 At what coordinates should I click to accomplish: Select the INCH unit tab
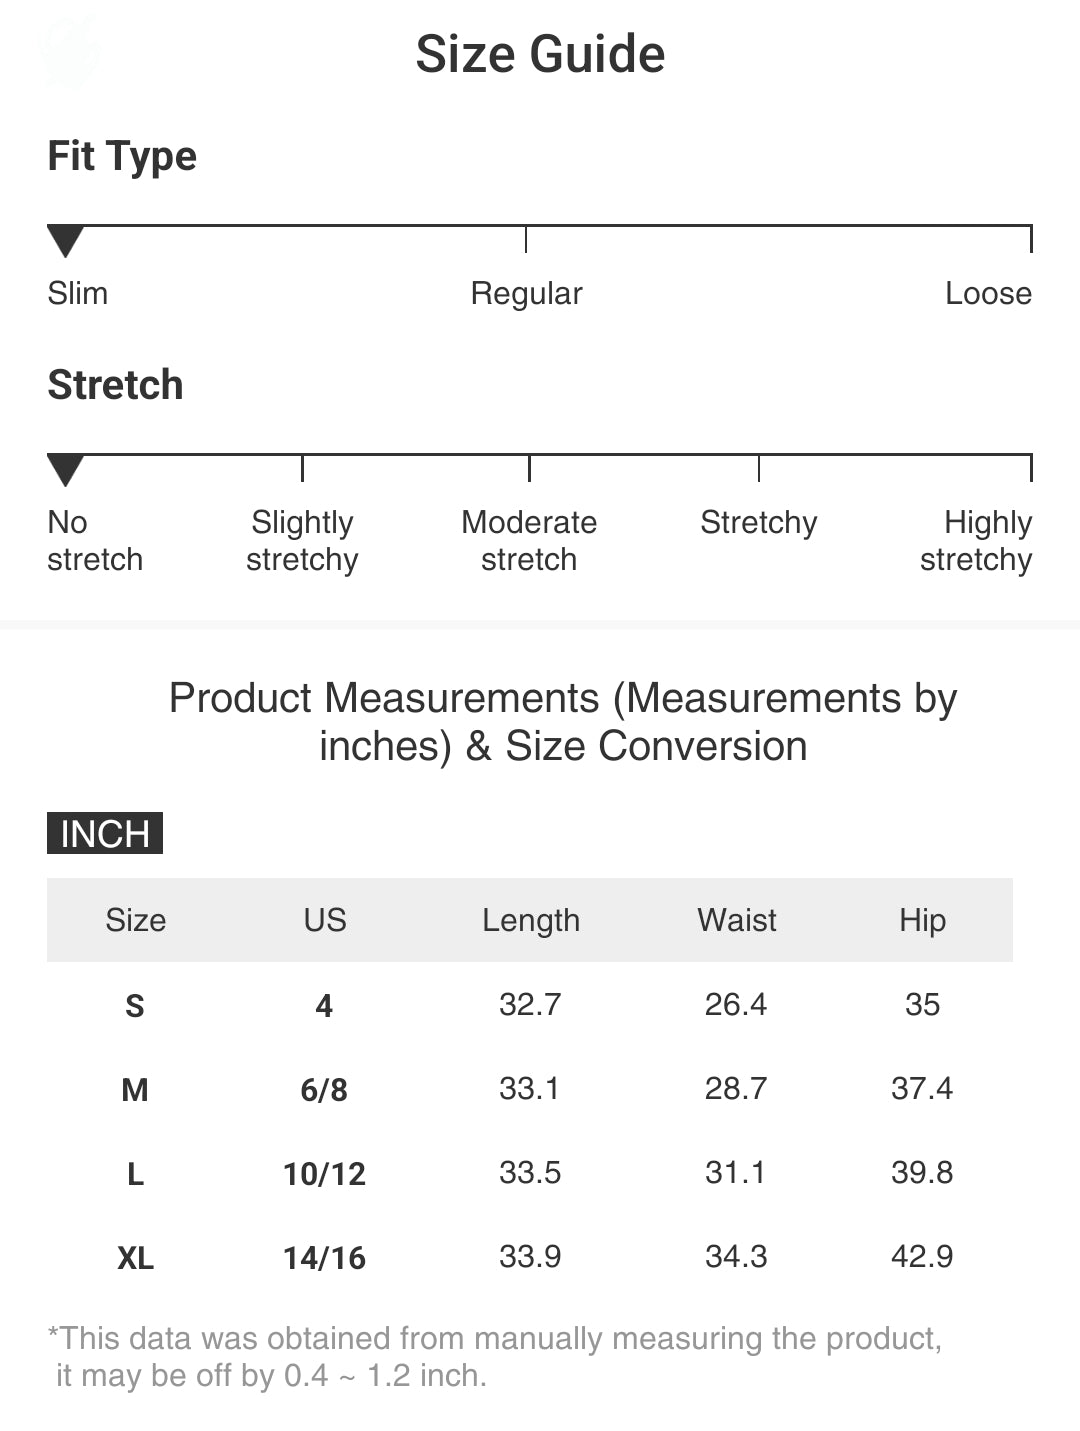coord(105,833)
